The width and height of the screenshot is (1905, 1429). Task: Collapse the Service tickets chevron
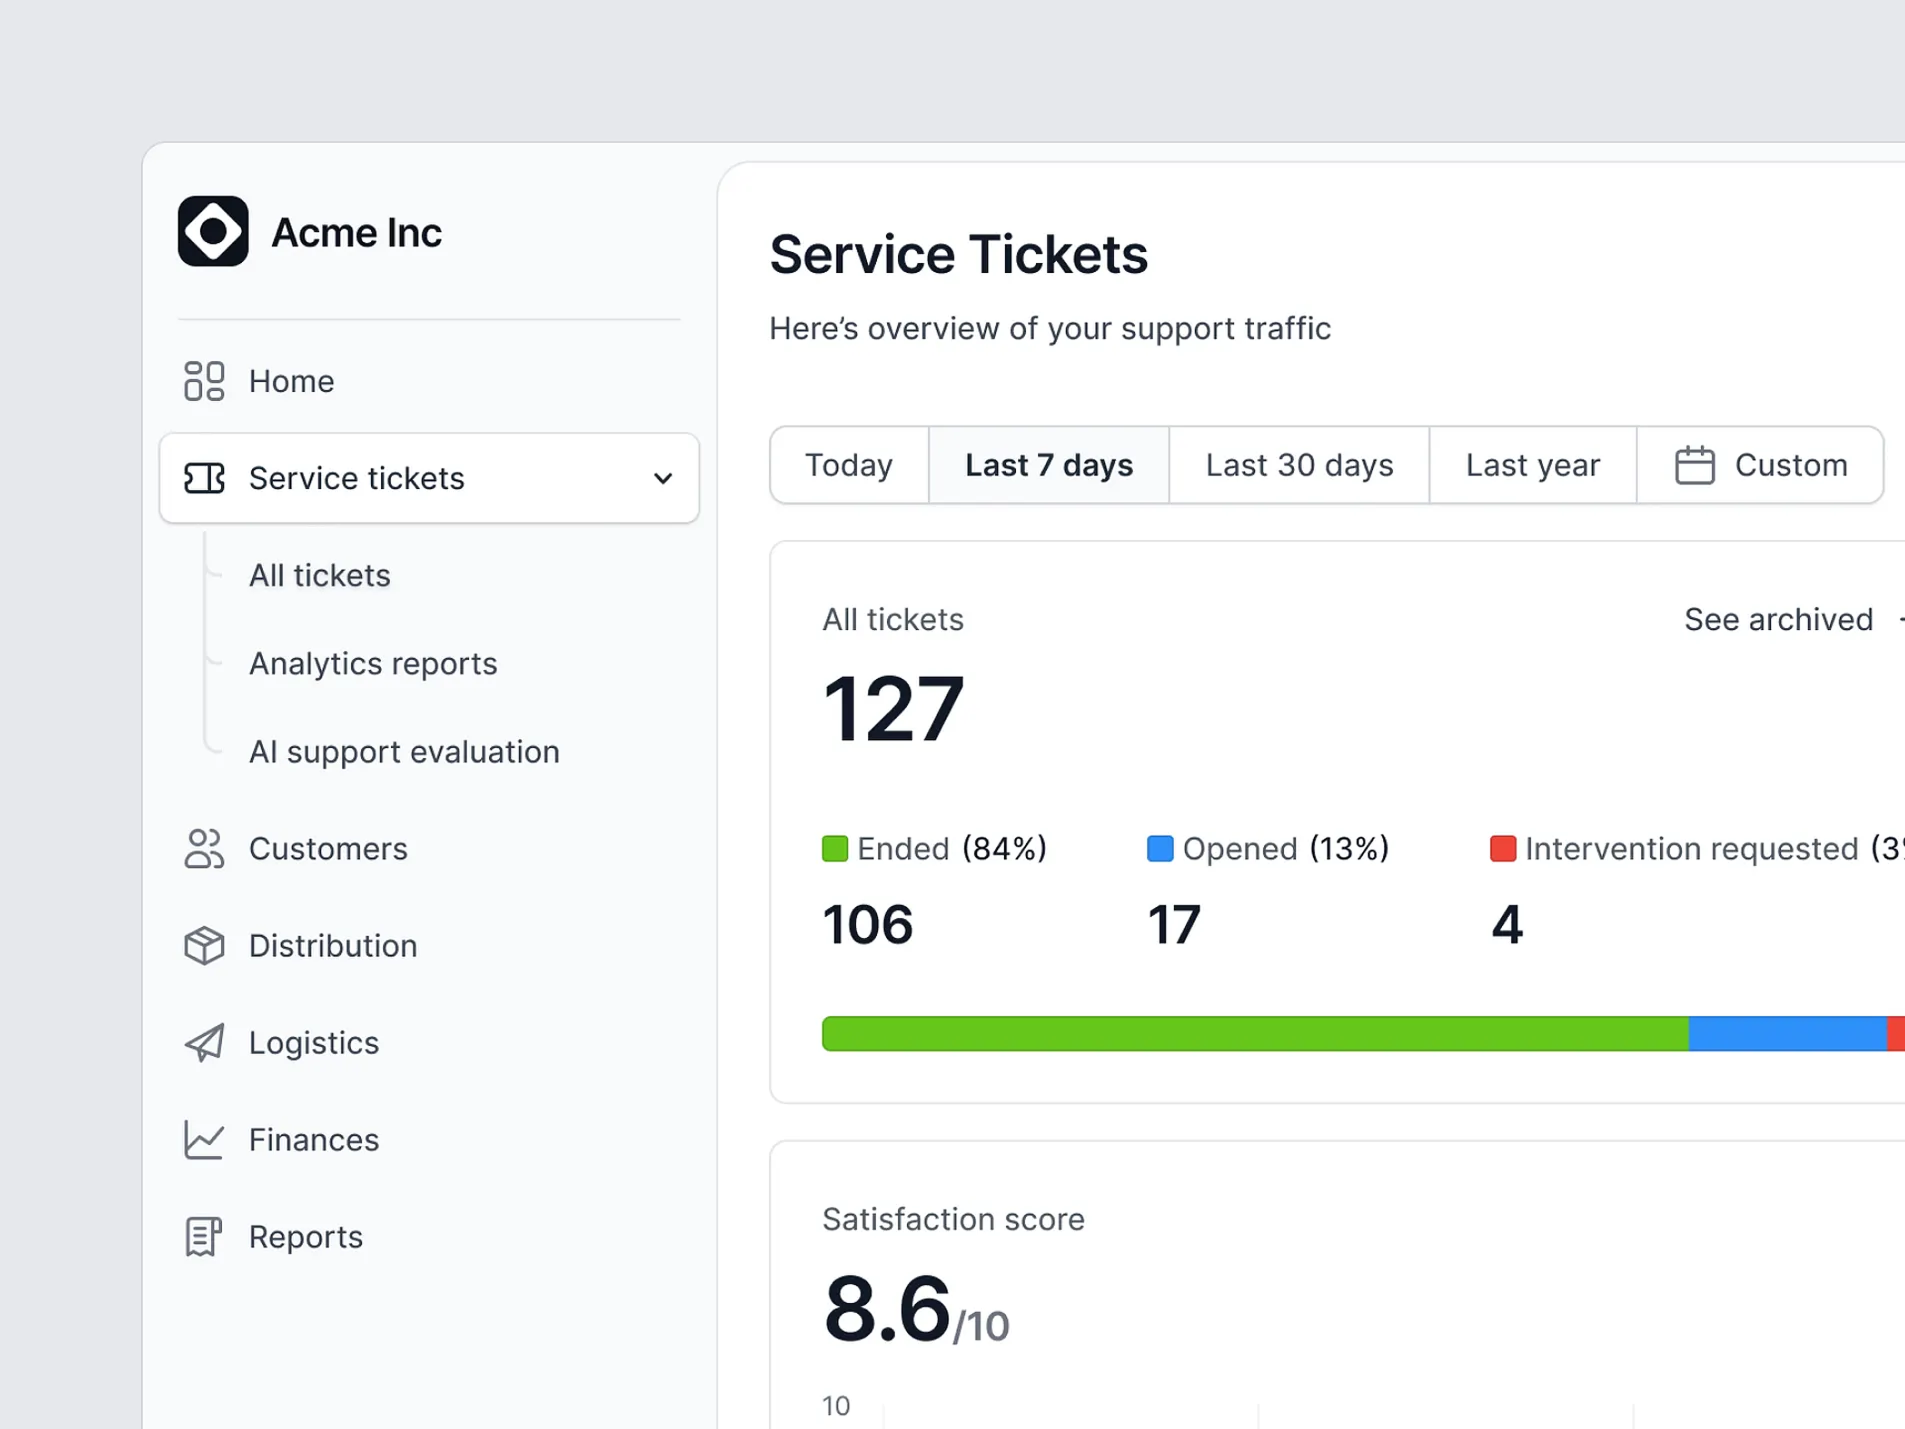[x=662, y=478]
